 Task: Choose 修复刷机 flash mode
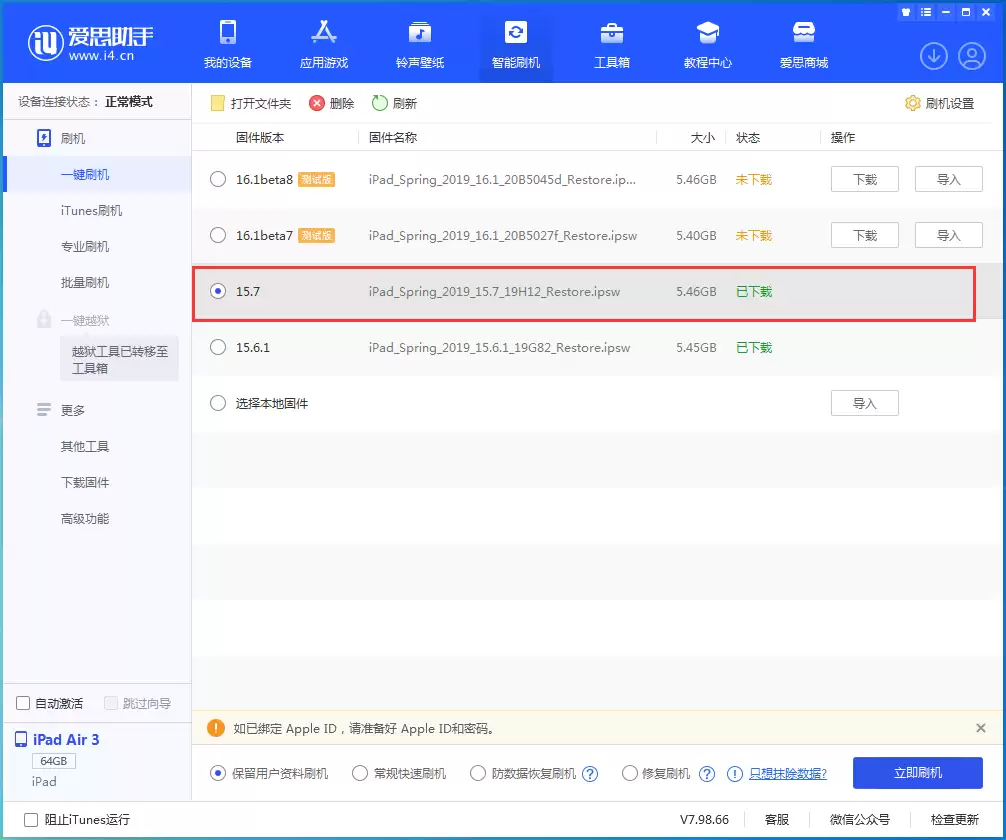click(x=630, y=773)
